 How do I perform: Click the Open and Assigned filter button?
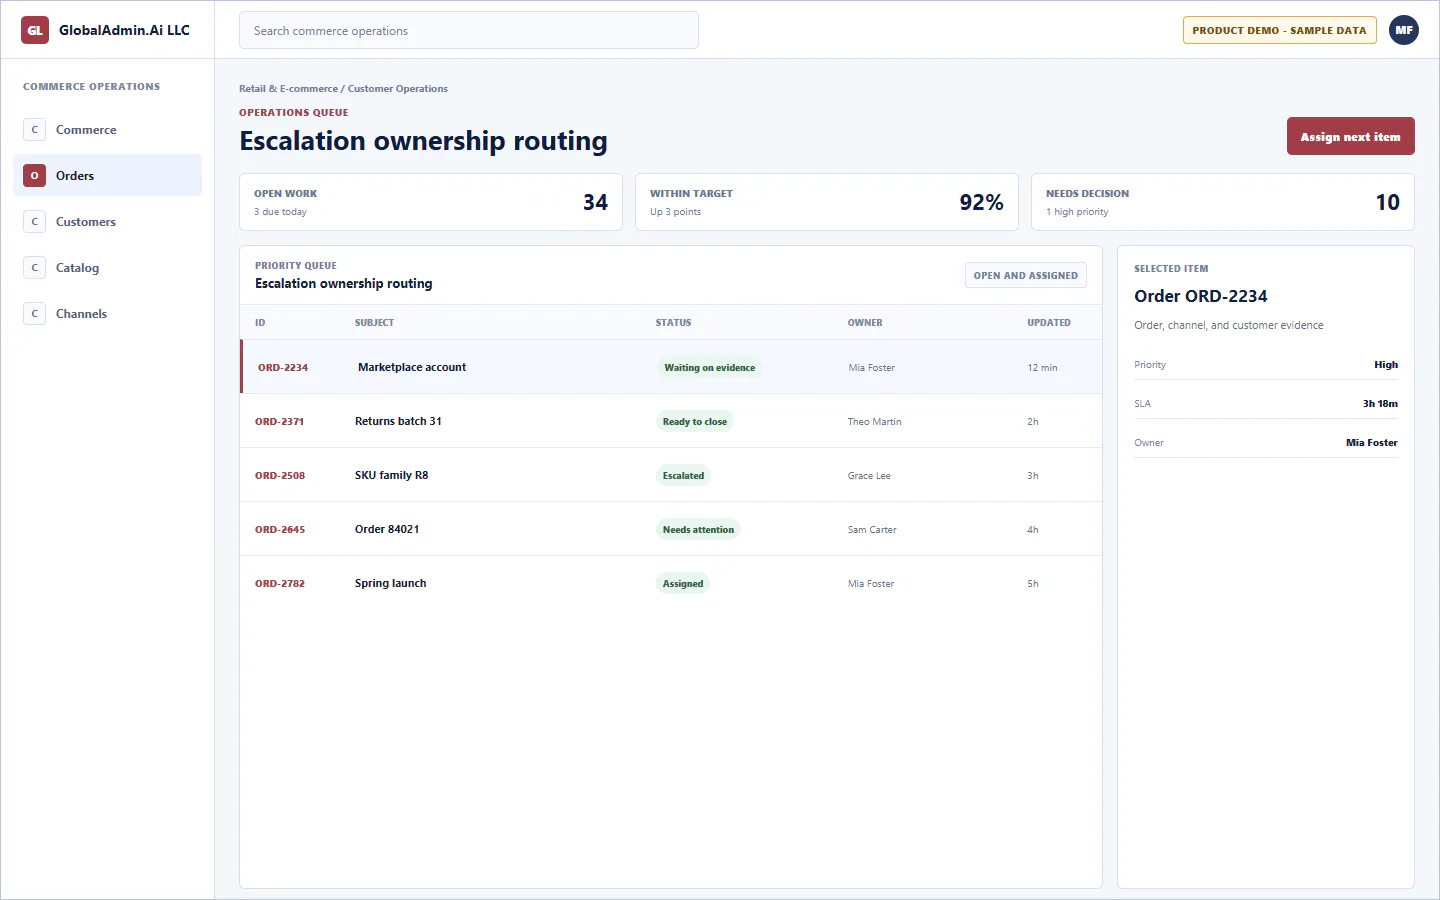[x=1025, y=276]
